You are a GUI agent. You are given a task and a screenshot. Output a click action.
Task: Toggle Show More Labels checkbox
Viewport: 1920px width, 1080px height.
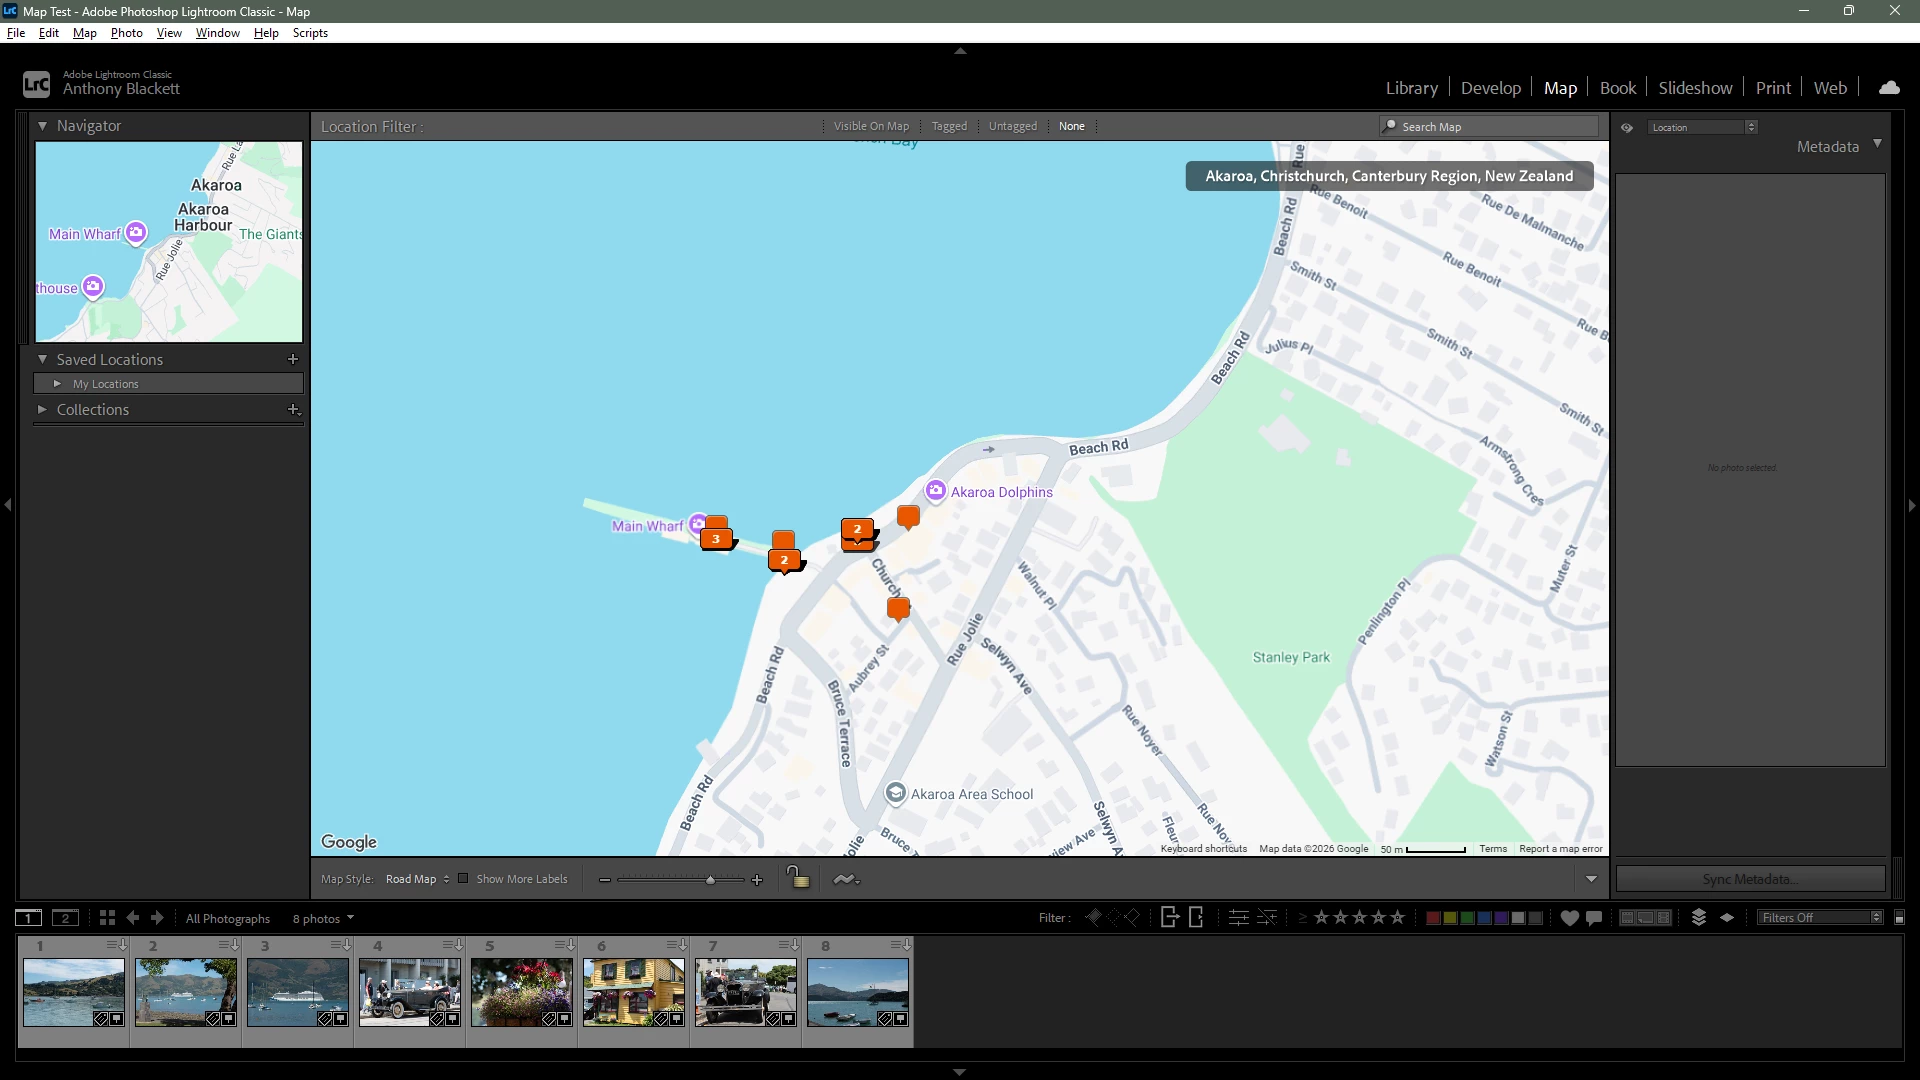point(463,879)
